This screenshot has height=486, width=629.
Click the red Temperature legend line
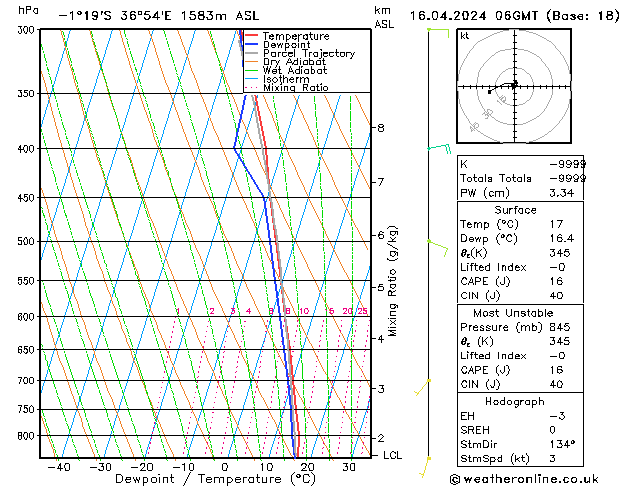tap(251, 37)
